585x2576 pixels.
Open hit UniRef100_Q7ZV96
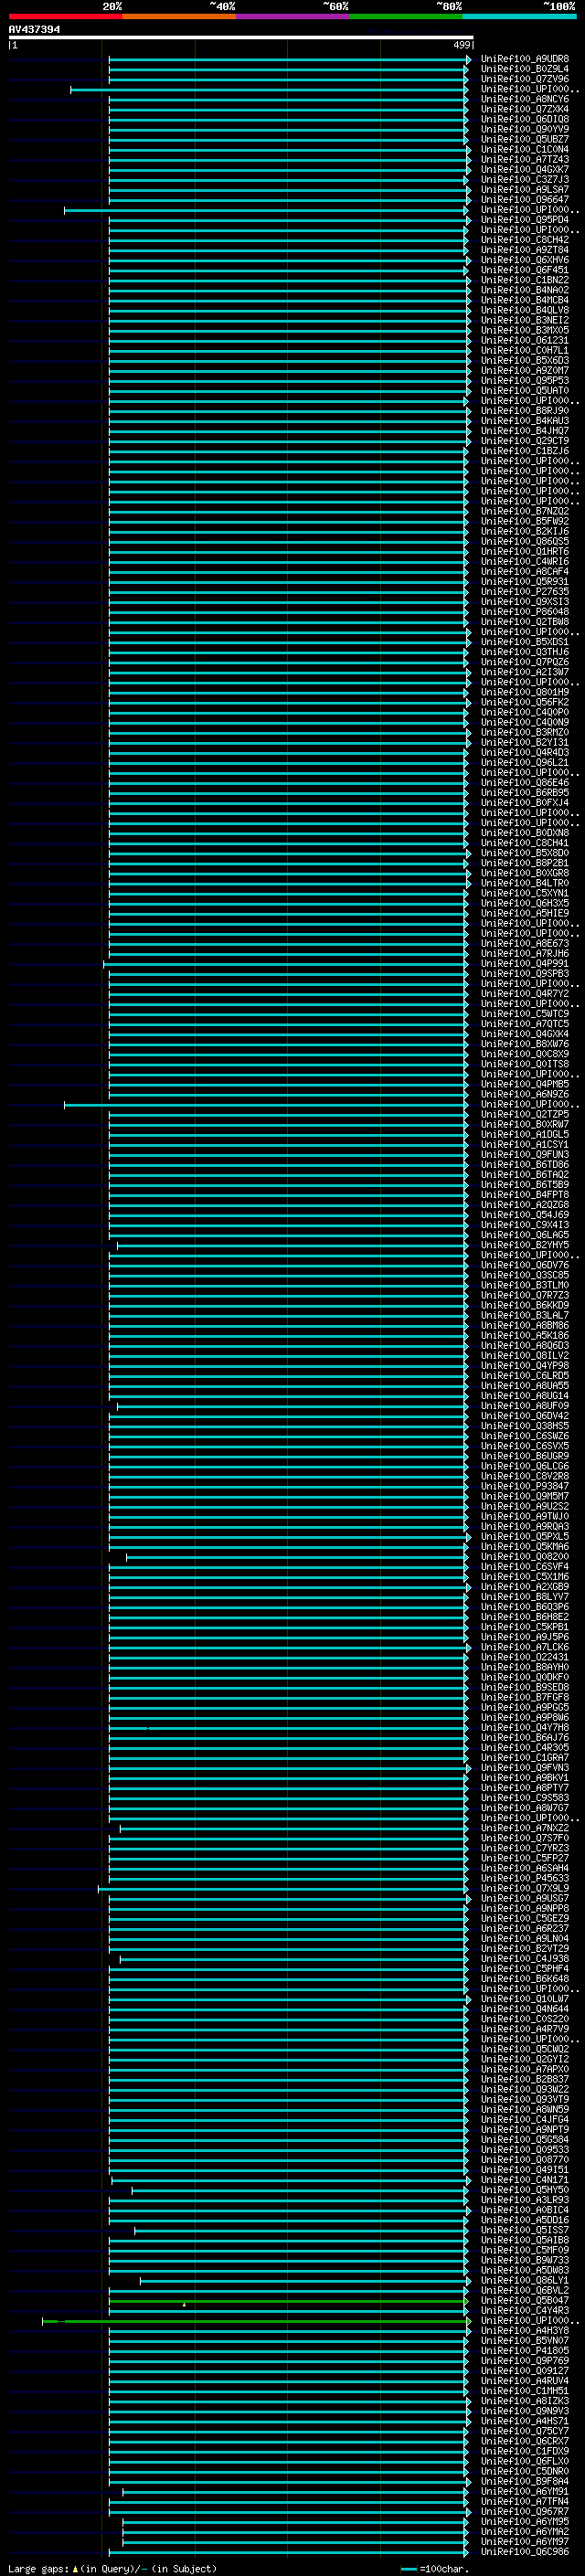(x=525, y=79)
